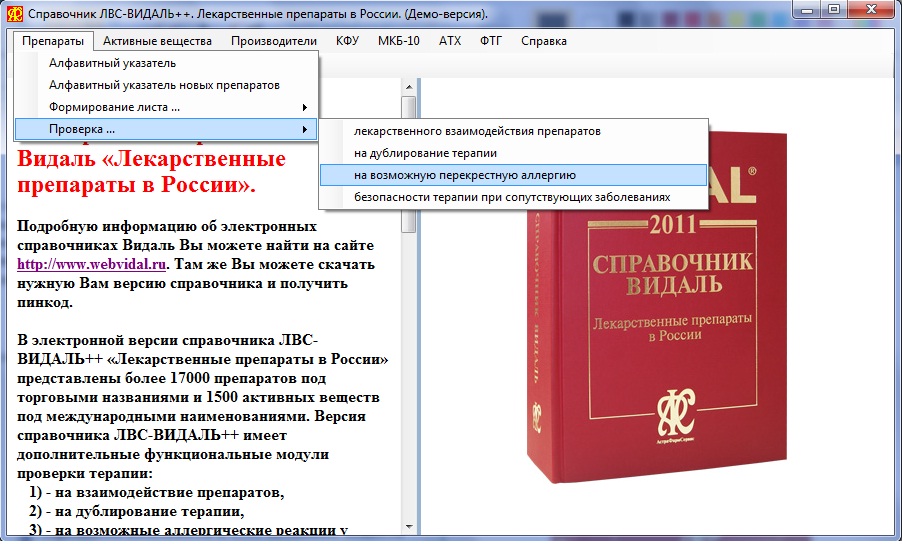Open the Производители menu
The width and height of the screenshot is (902, 544).
pos(274,41)
